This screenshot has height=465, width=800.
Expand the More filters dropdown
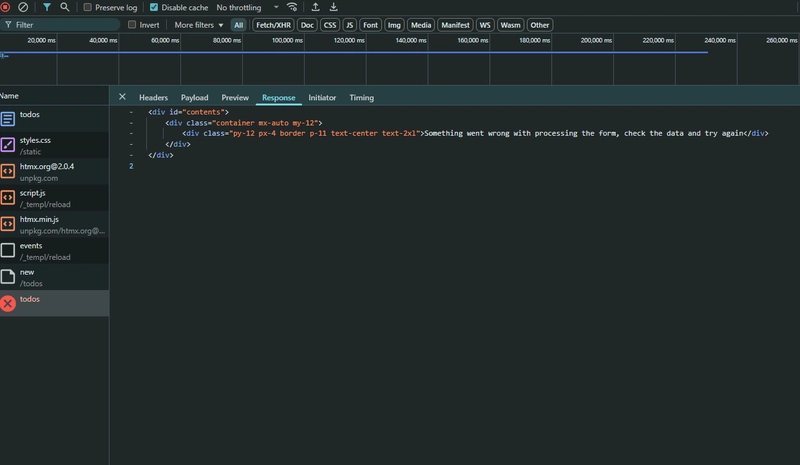point(198,25)
